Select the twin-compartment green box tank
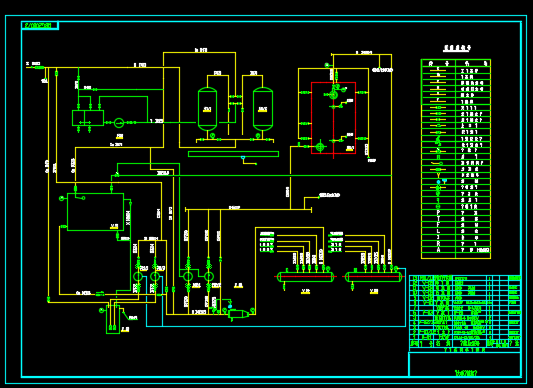Image resolution: width=533 pixels, height=388 pixels. (88, 118)
